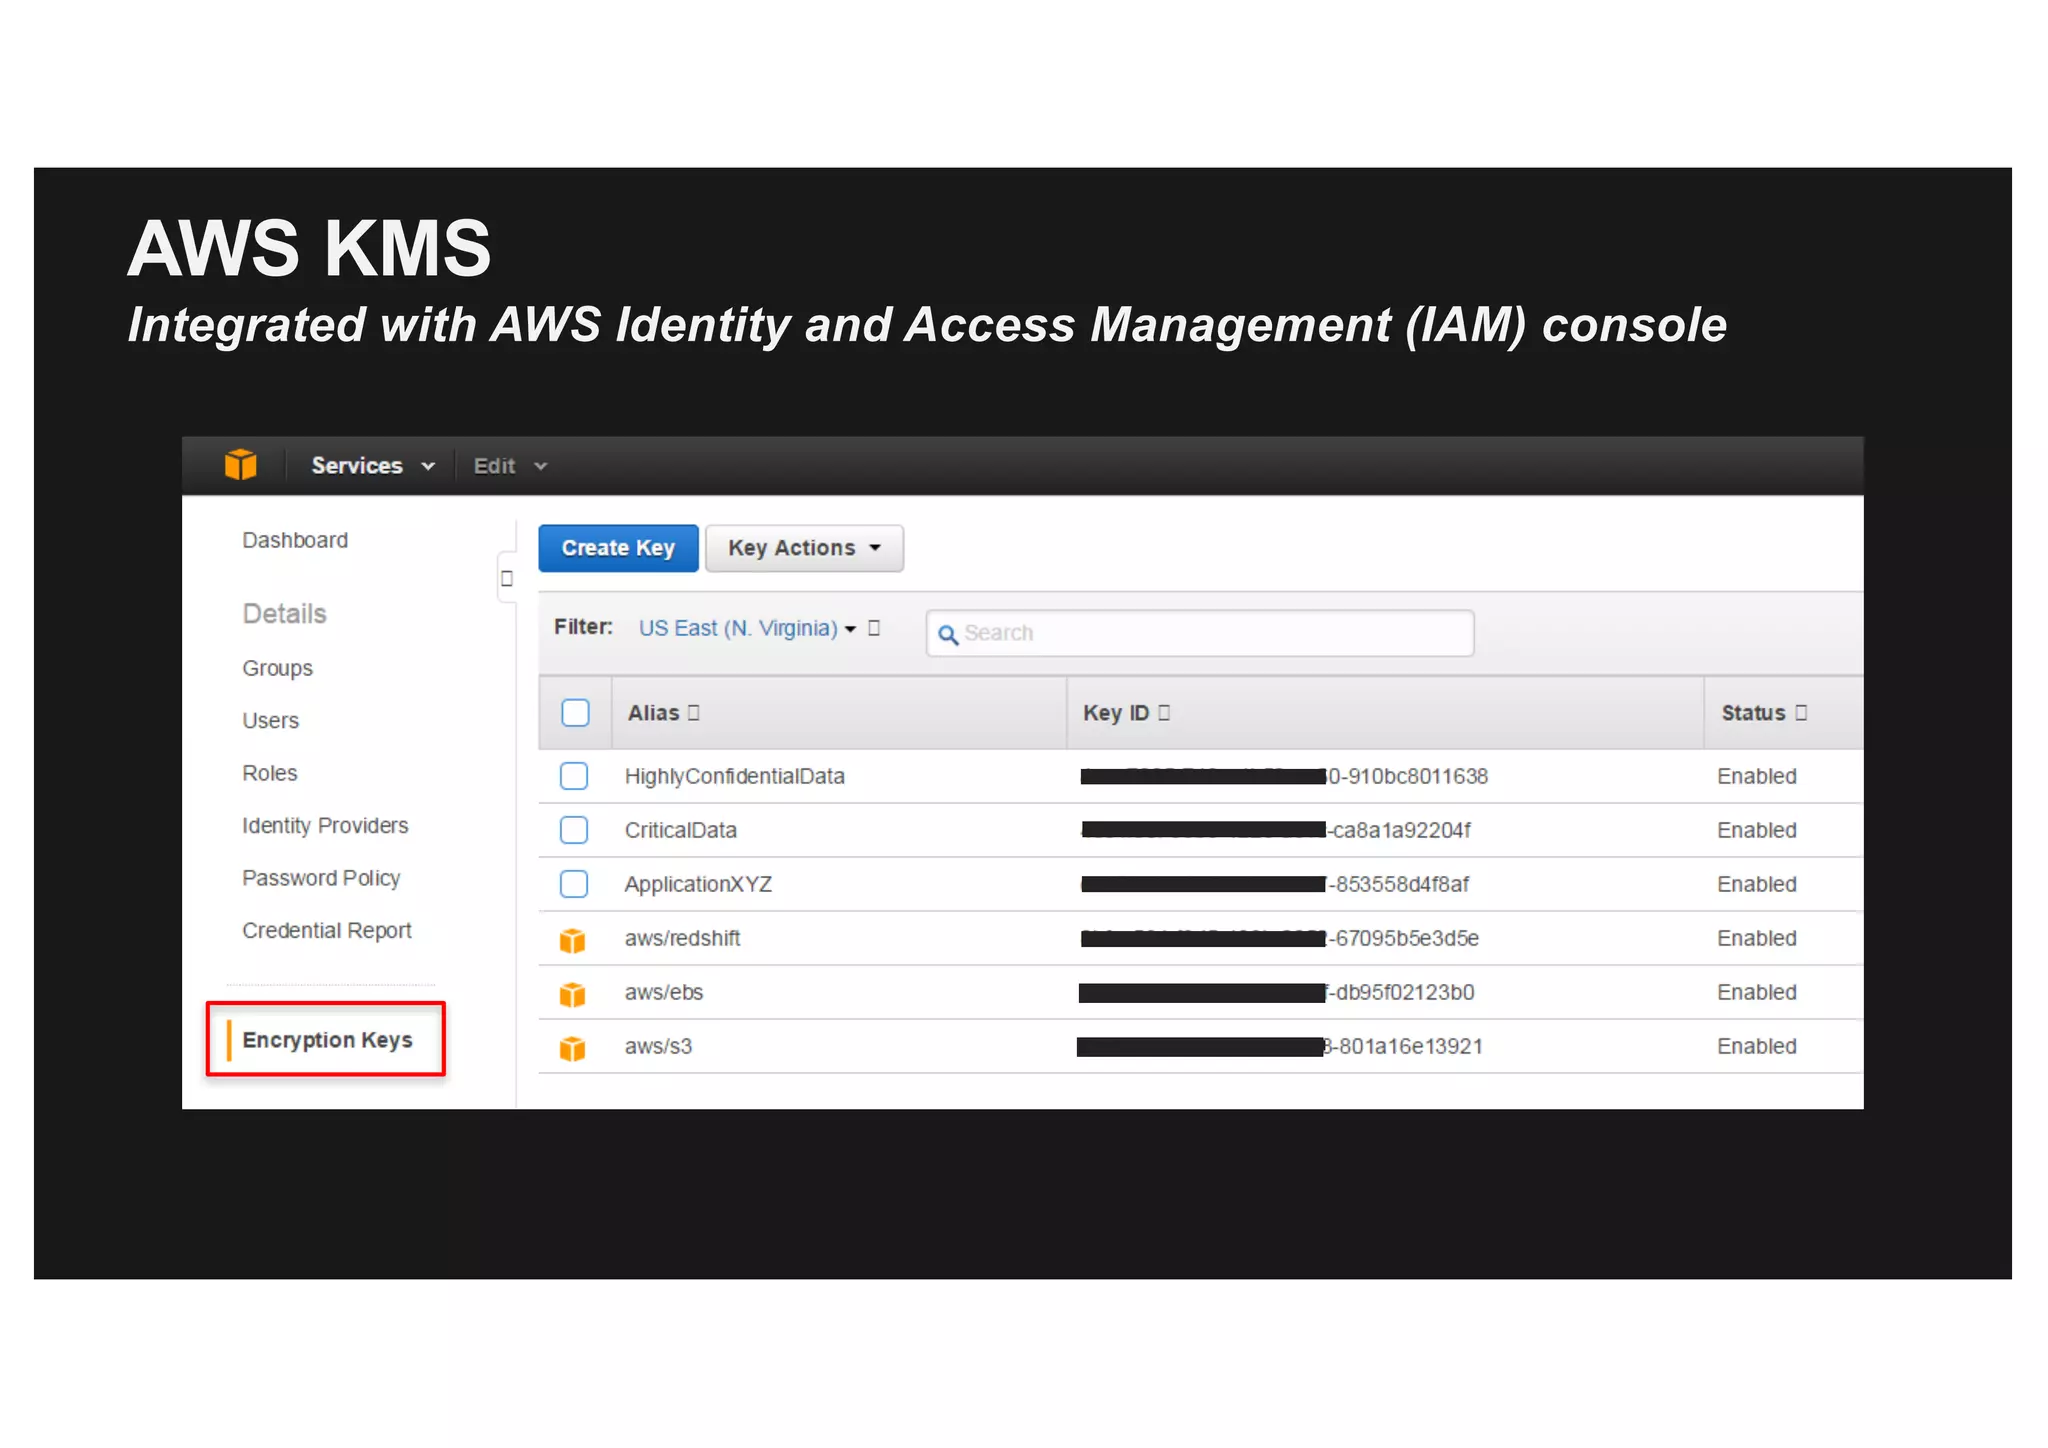Collapse the sidebar using the panel handle
The height and width of the screenshot is (1448, 2048).
[x=507, y=578]
